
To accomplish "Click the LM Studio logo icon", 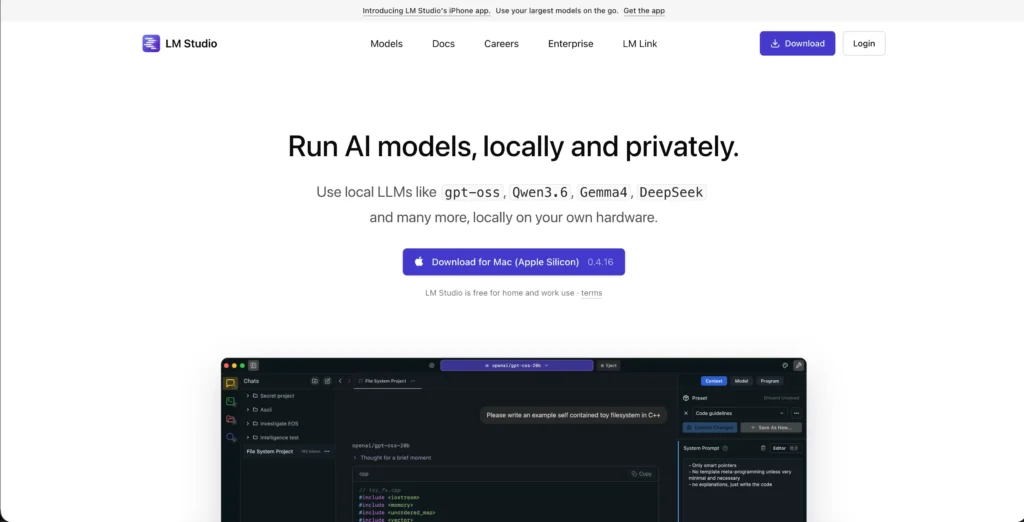I will point(151,44).
